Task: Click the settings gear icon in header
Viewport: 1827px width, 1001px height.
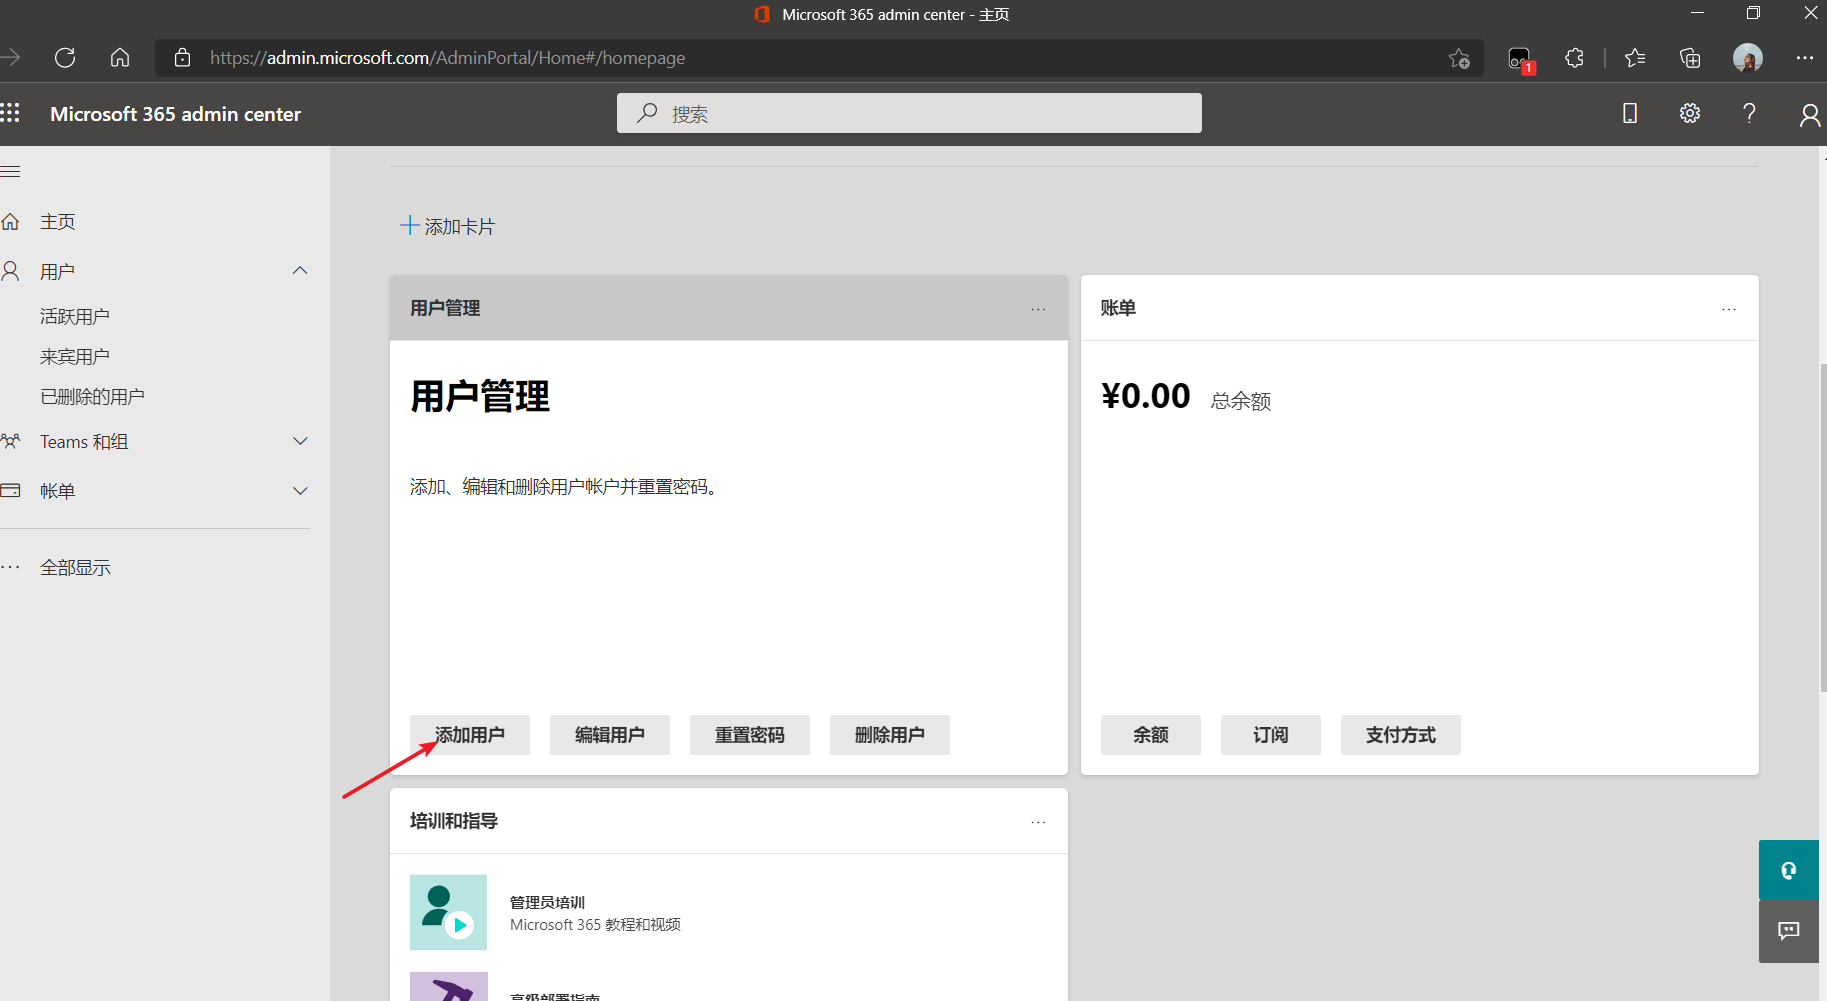Action: coord(1689,113)
